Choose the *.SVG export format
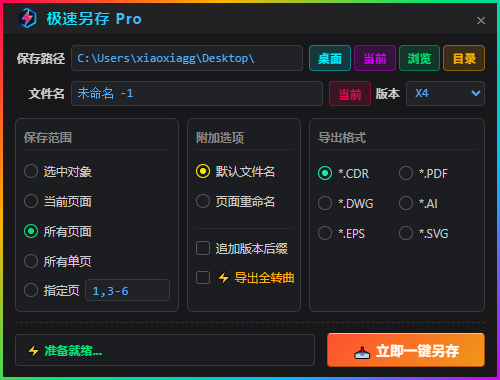This screenshot has height=380, width=500. click(x=406, y=233)
